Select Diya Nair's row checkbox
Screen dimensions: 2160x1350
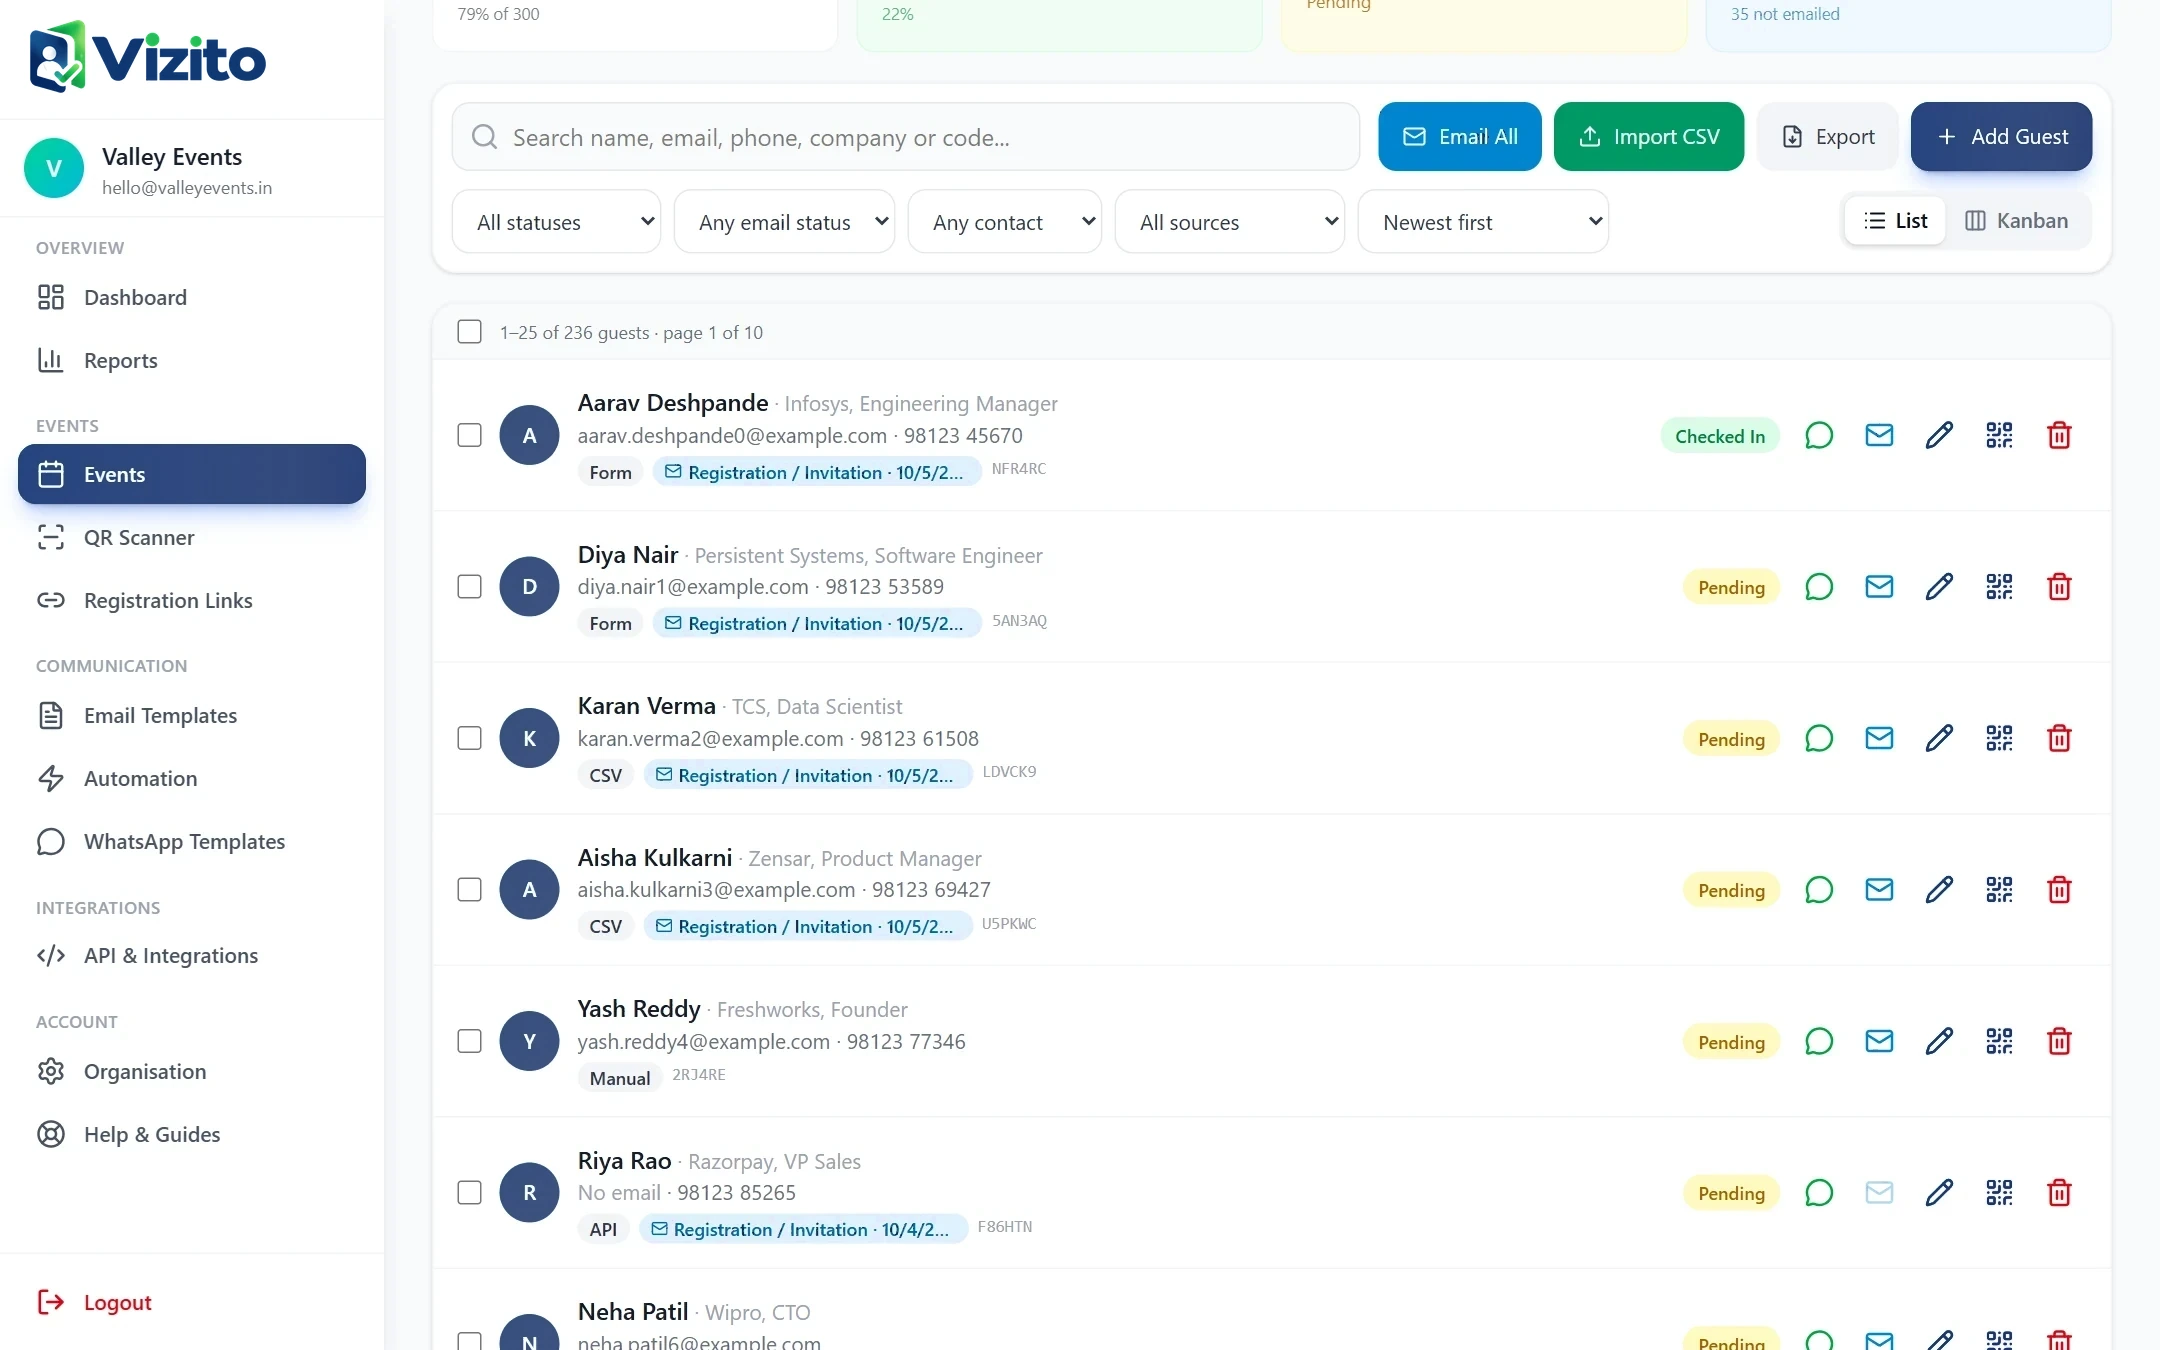tap(469, 587)
